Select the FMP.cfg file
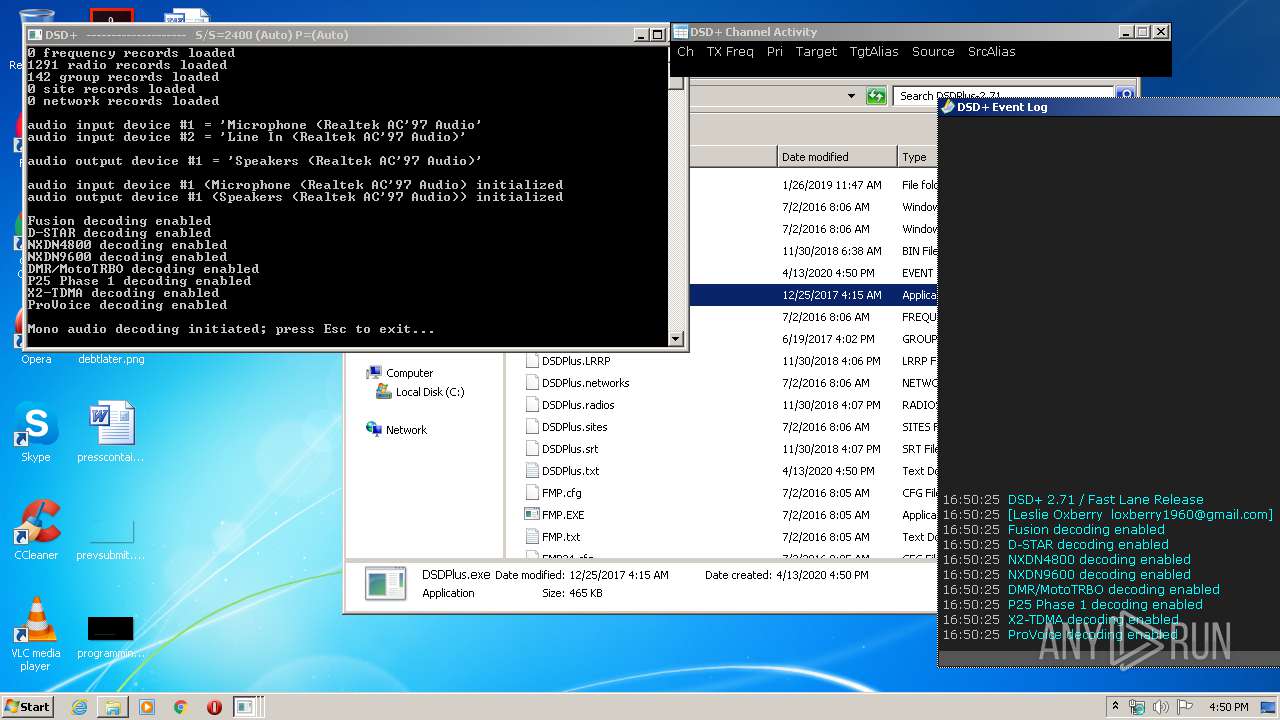Screen dimensions: 1280x720 (561, 493)
